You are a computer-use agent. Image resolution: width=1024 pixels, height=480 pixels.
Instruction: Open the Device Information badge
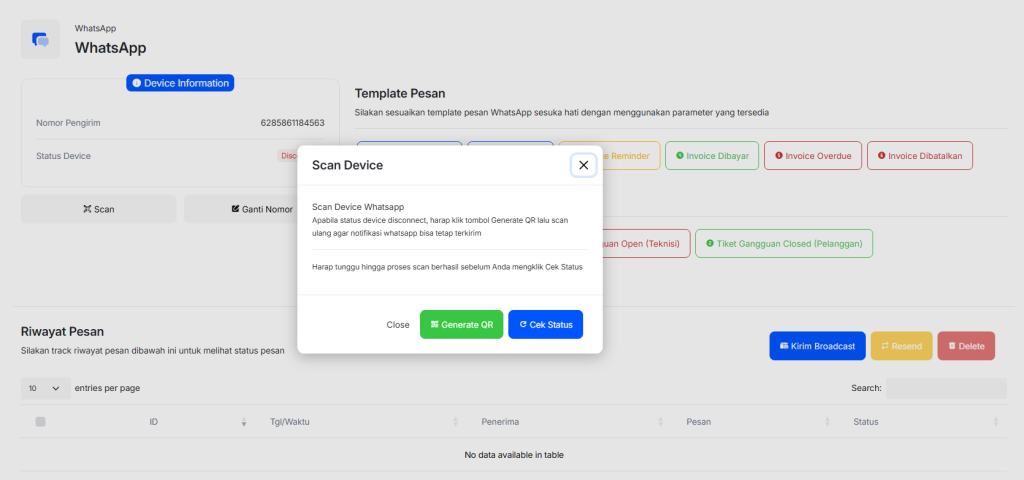tap(180, 83)
